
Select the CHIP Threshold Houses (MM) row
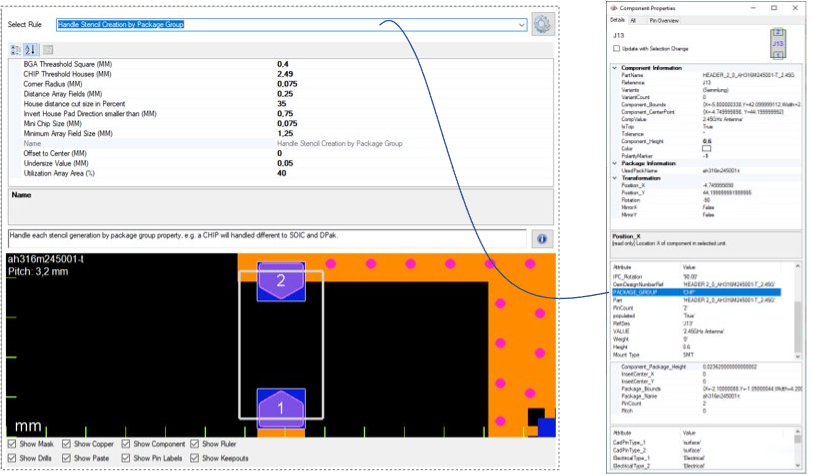(281, 74)
